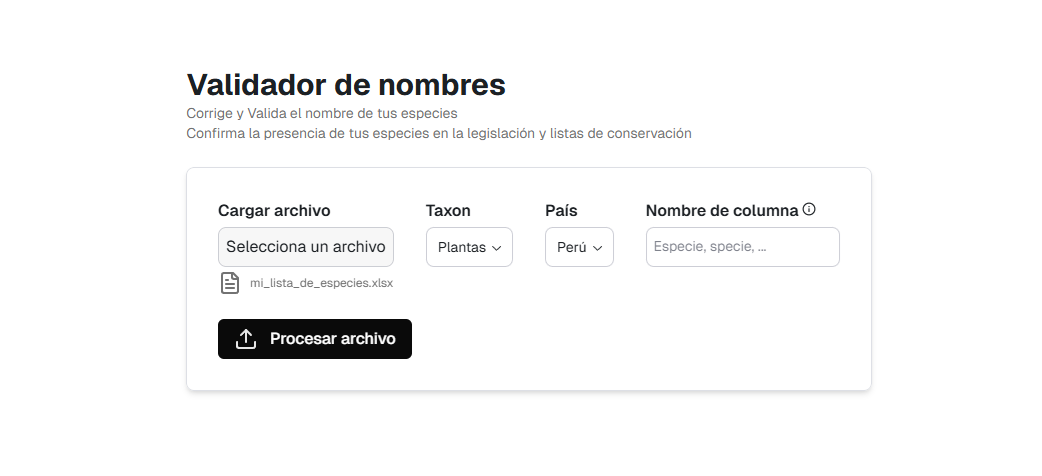This screenshot has height=476, width=1042.
Task: Click the País field label
Action: point(561,211)
